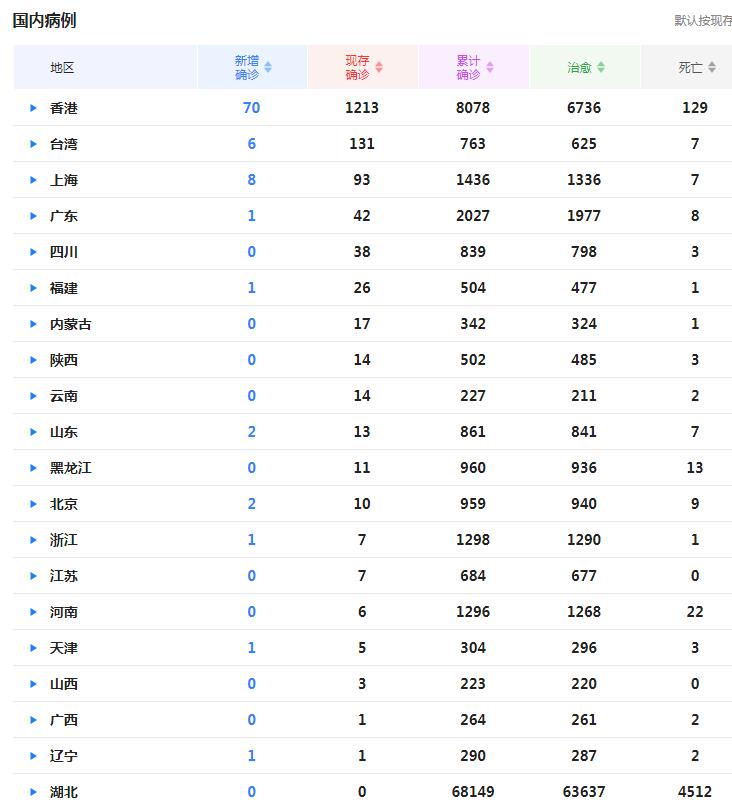Click the 默认按现存 sorting note
The width and height of the screenshot is (732, 809).
[x=702, y=20]
